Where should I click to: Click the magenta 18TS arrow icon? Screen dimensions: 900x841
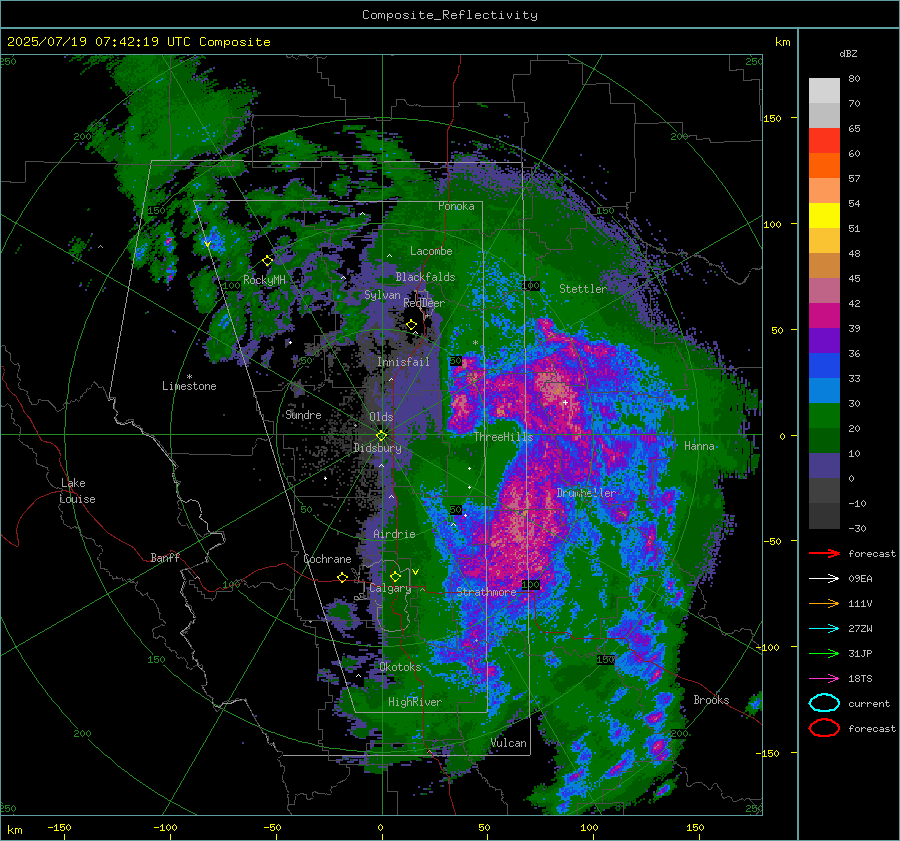pos(824,679)
